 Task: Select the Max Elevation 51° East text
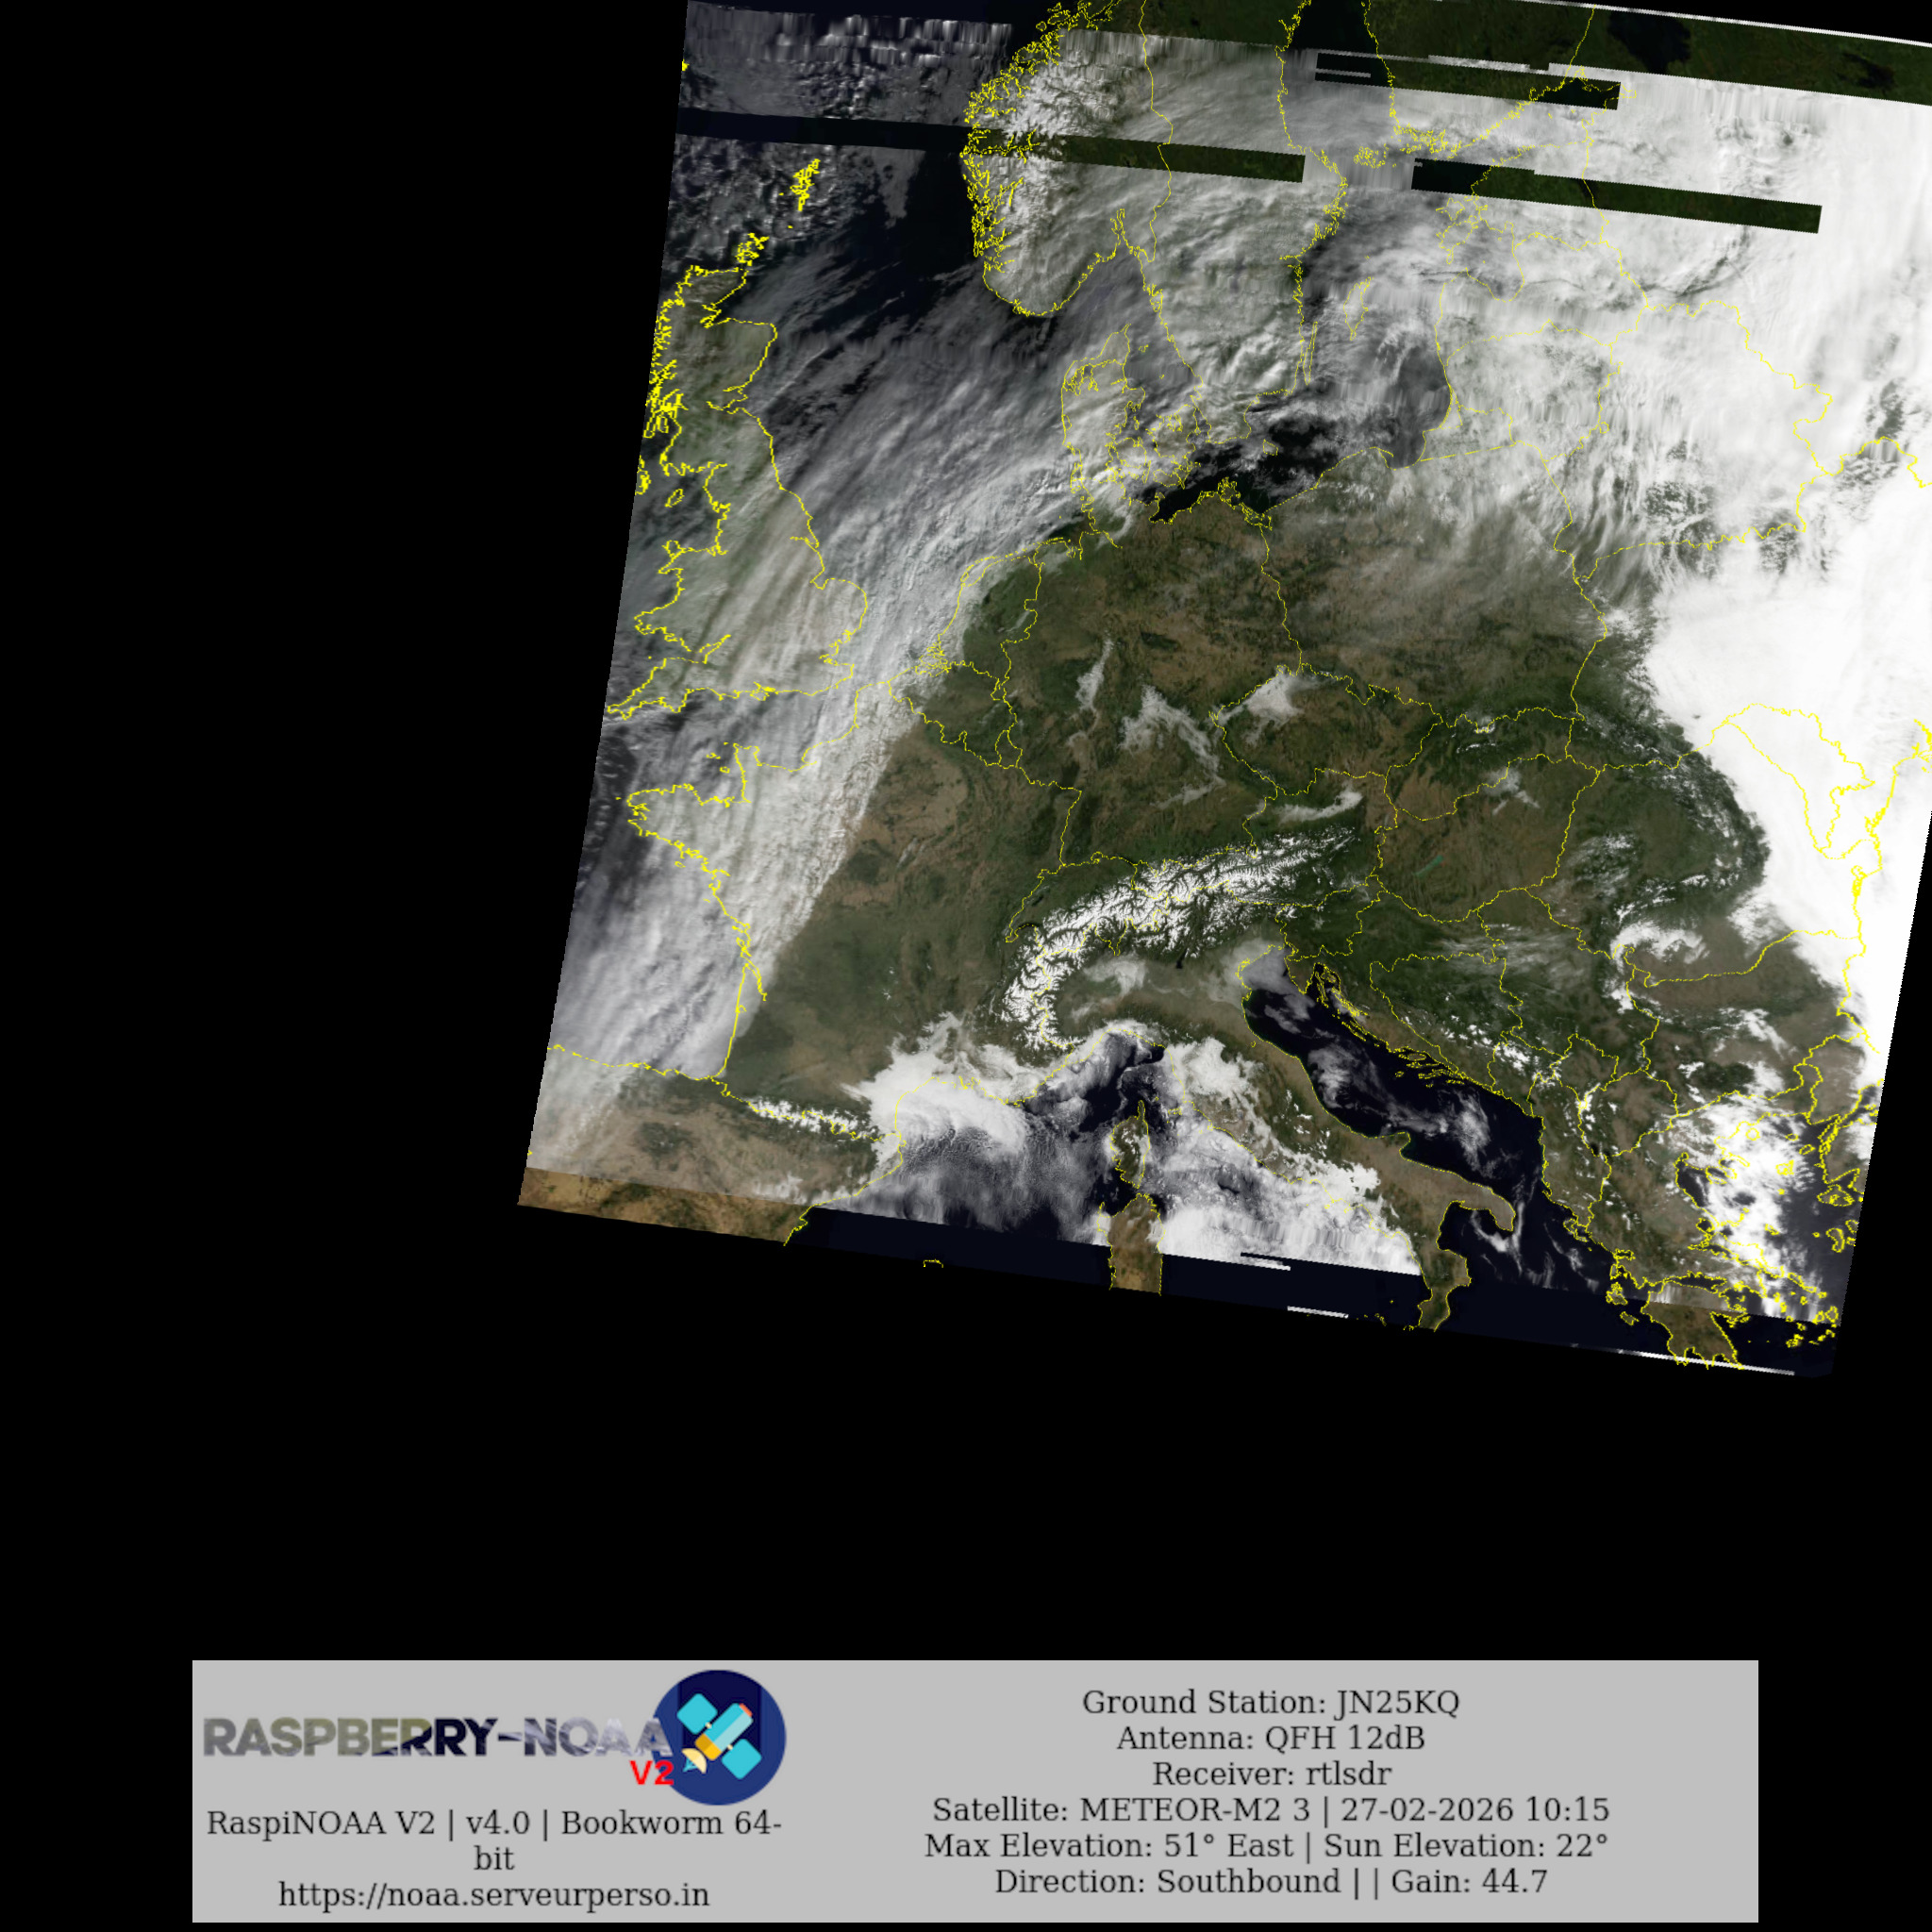tap(1110, 1846)
